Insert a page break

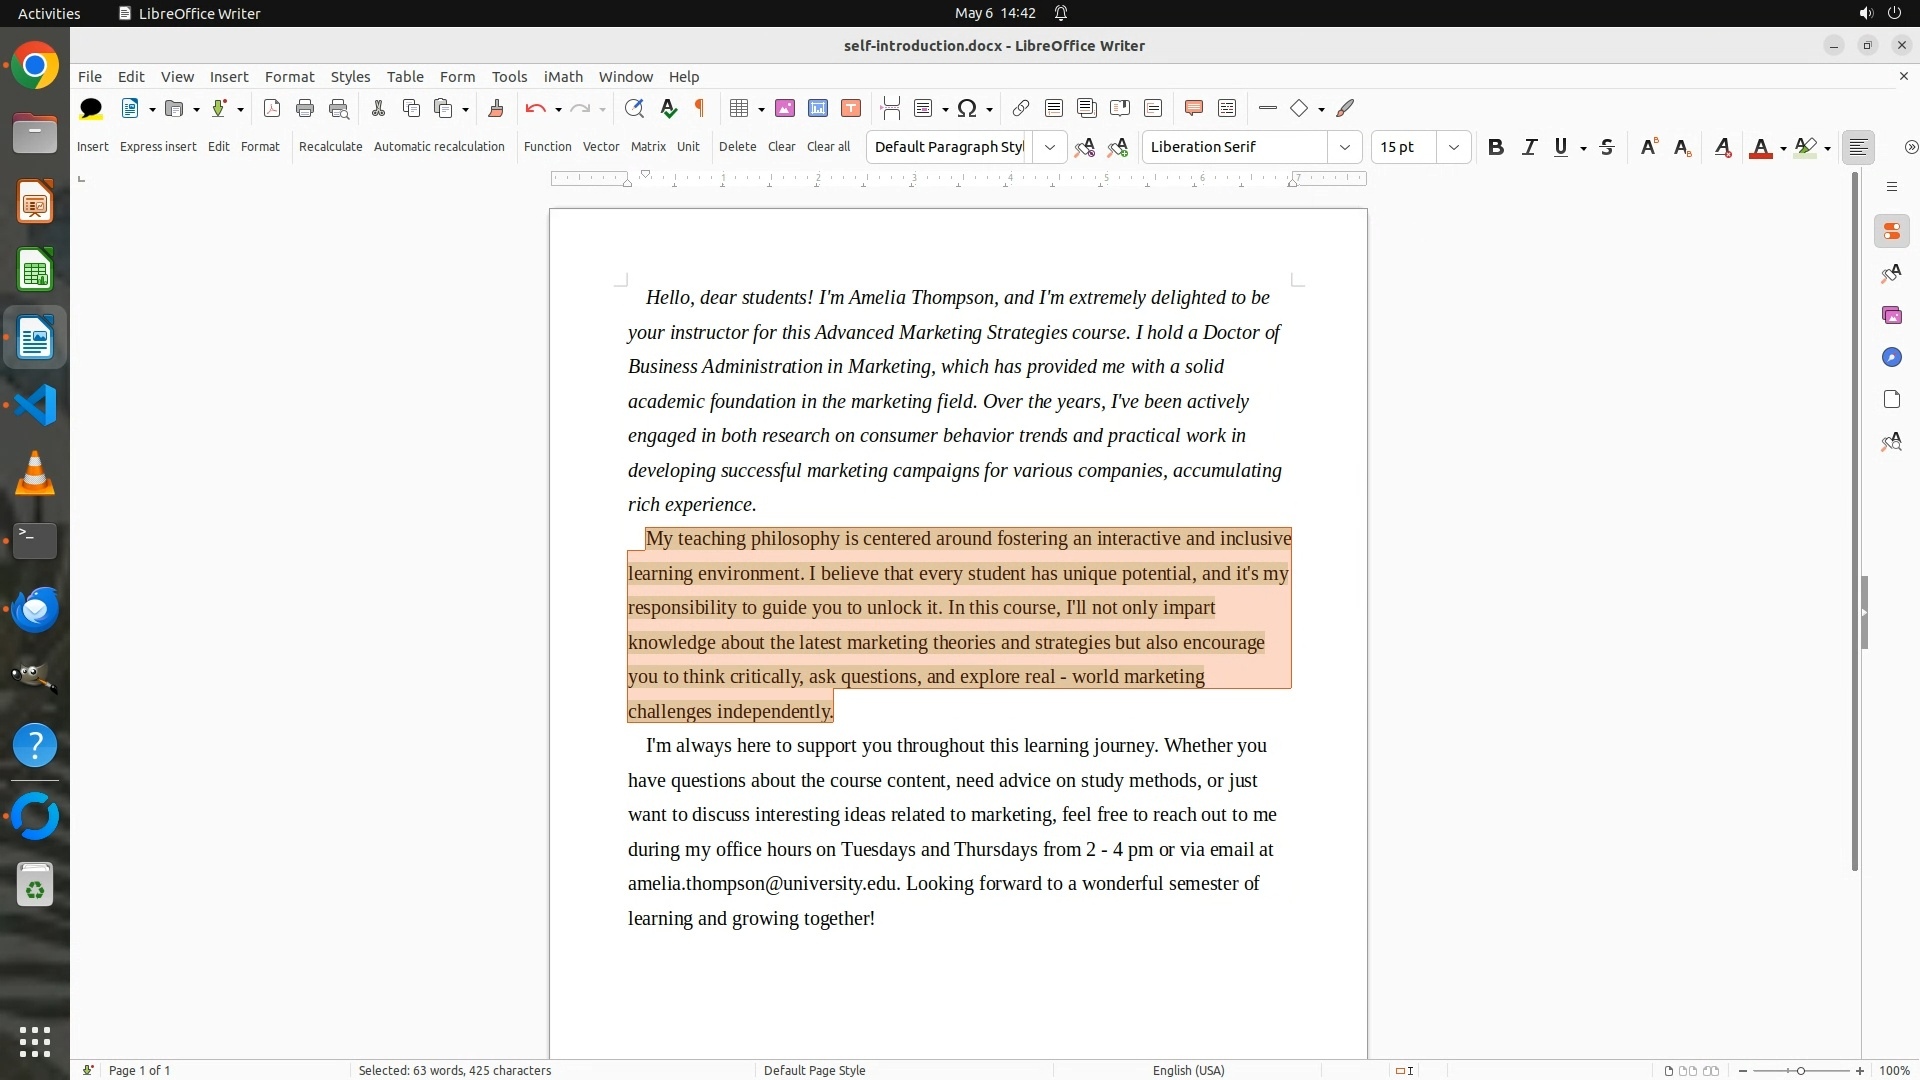coord(890,108)
